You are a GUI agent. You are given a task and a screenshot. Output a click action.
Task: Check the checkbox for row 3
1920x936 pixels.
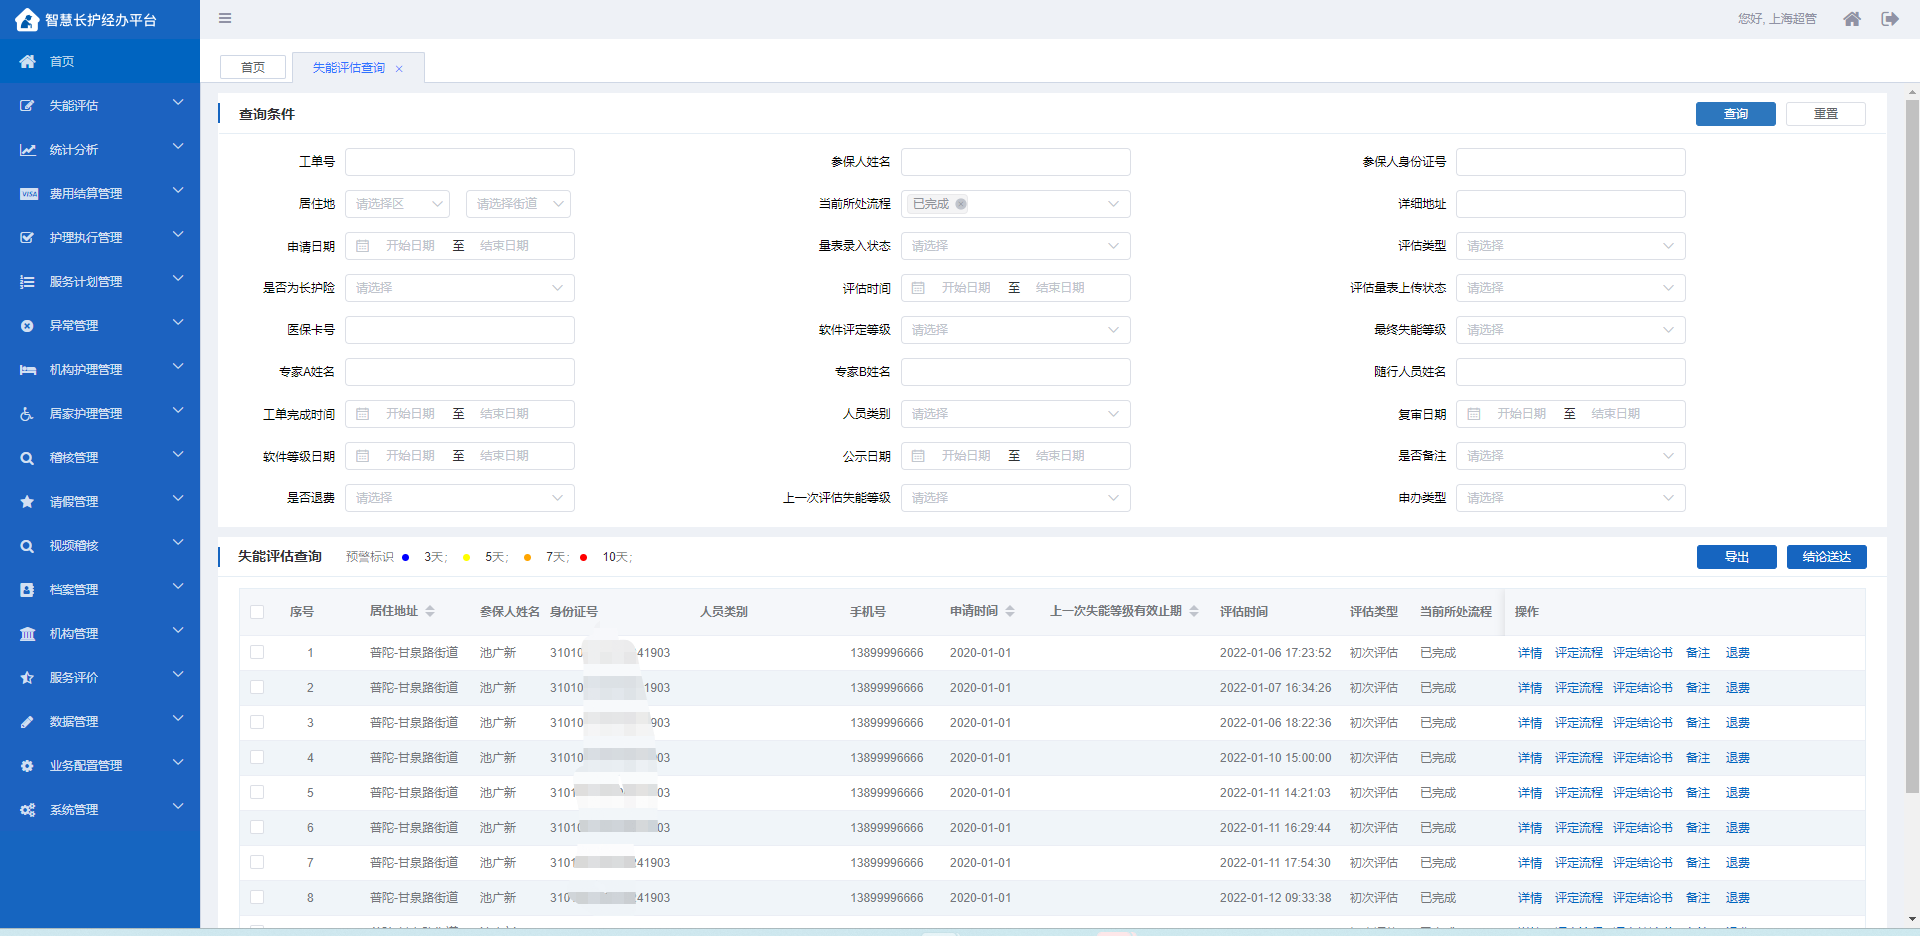[x=257, y=722]
